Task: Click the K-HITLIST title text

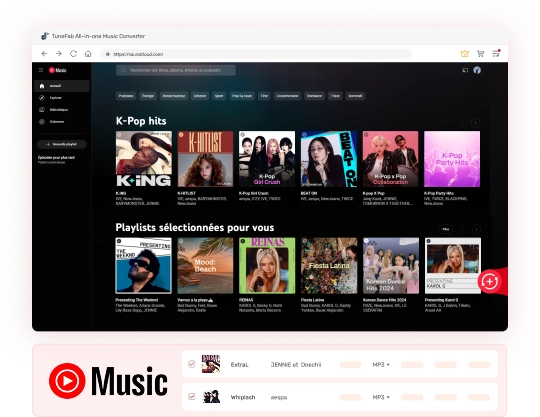Action: click(186, 194)
